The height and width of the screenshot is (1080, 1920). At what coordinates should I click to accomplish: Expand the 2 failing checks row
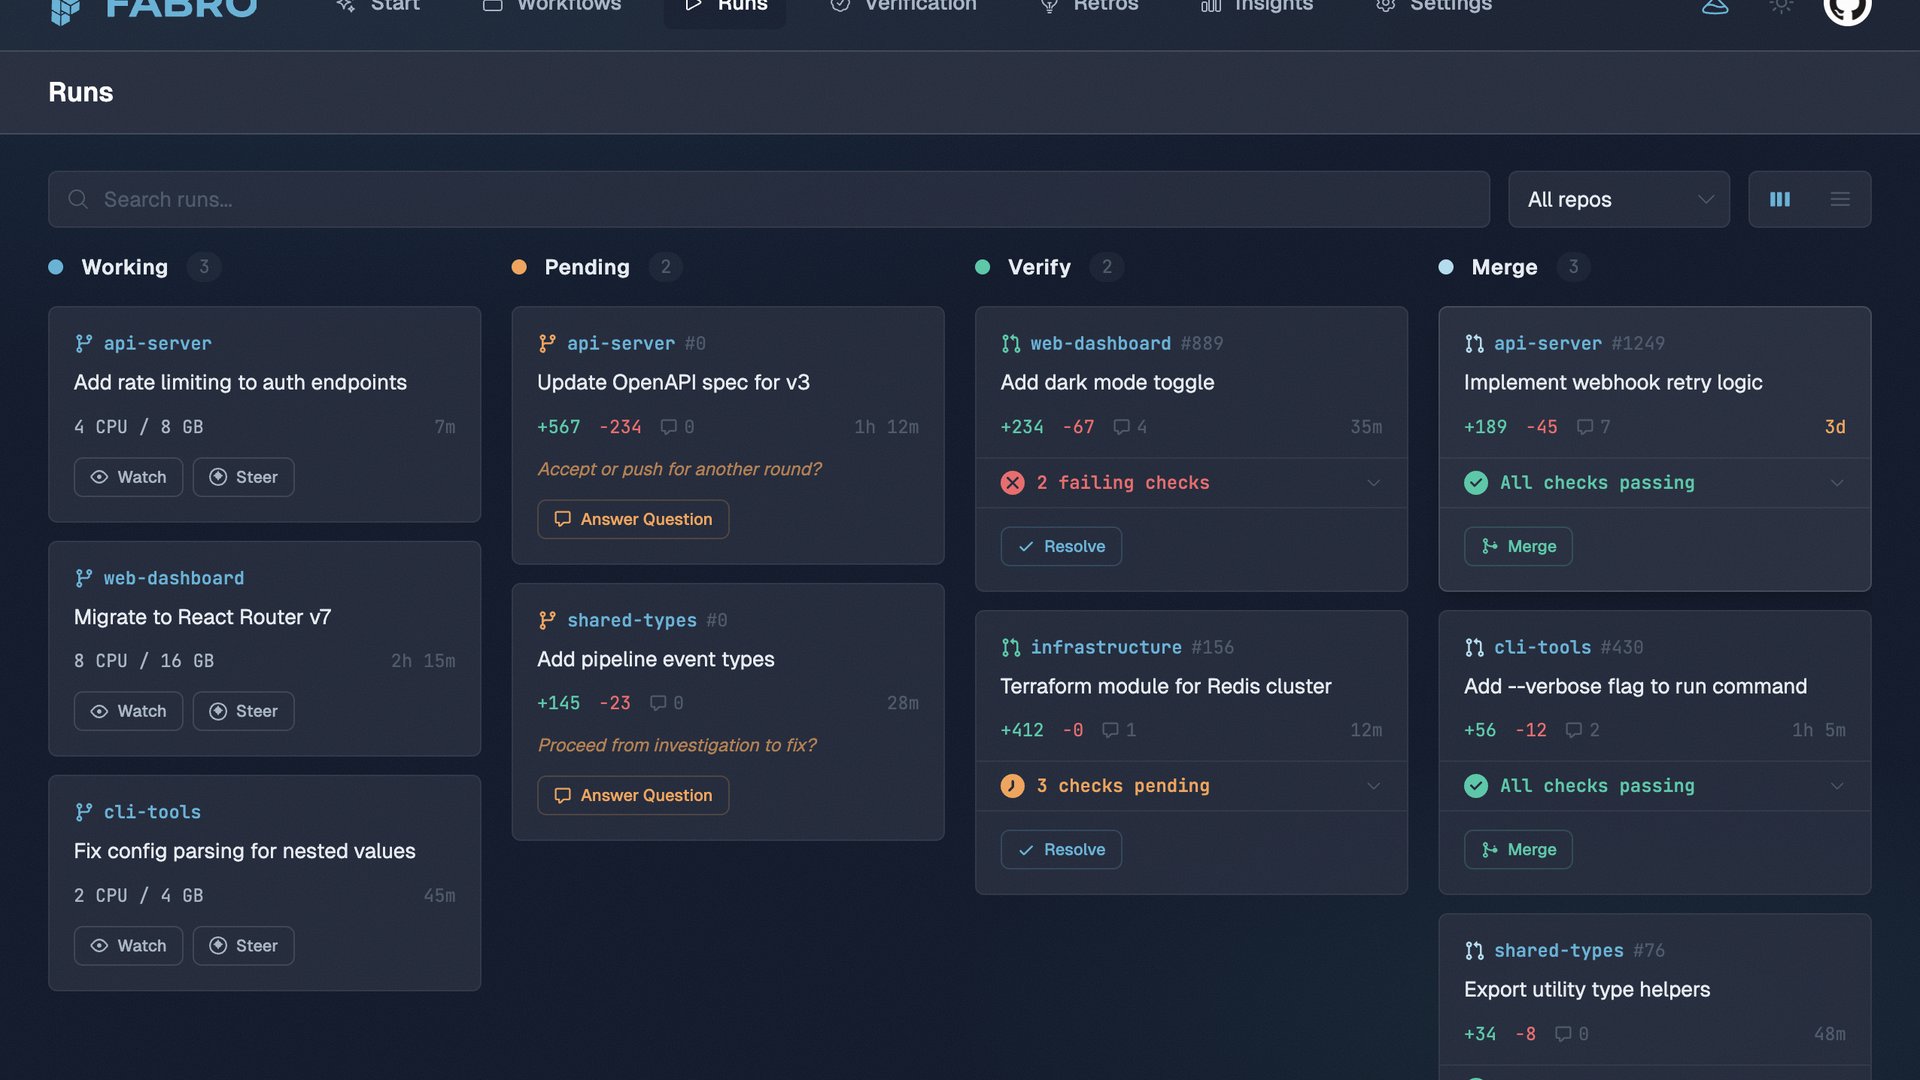coord(1373,483)
